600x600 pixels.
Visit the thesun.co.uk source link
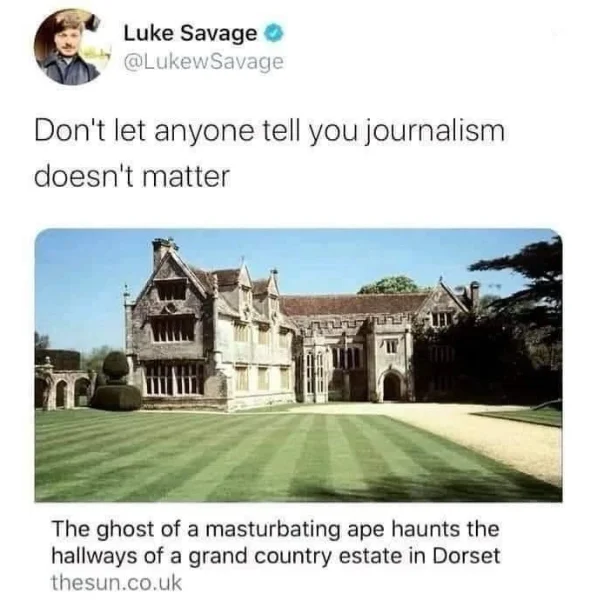116,583
